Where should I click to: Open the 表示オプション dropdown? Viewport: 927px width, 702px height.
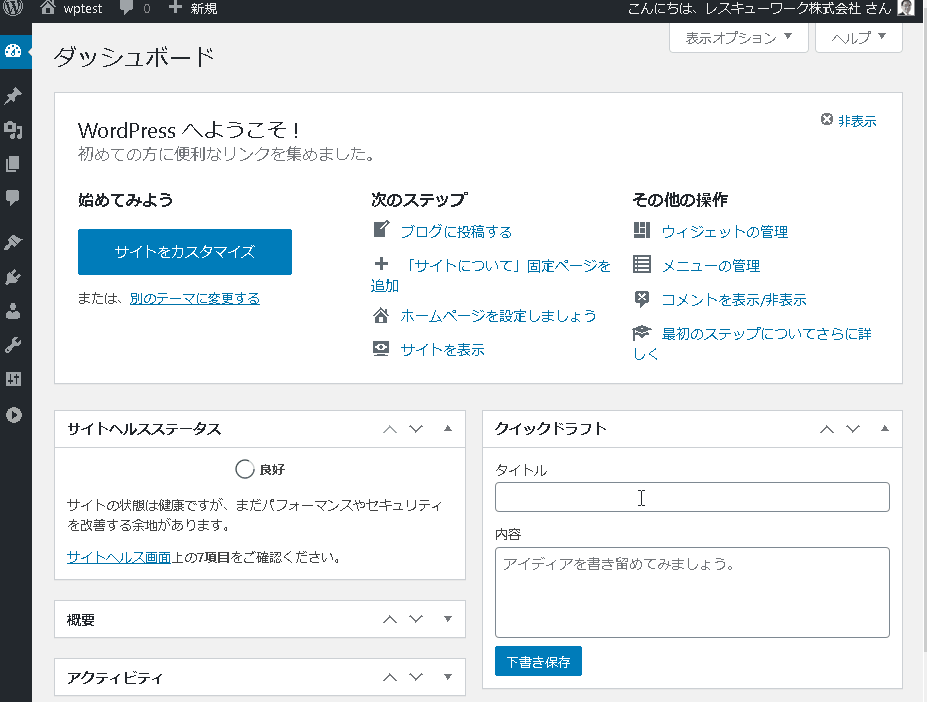click(x=738, y=38)
